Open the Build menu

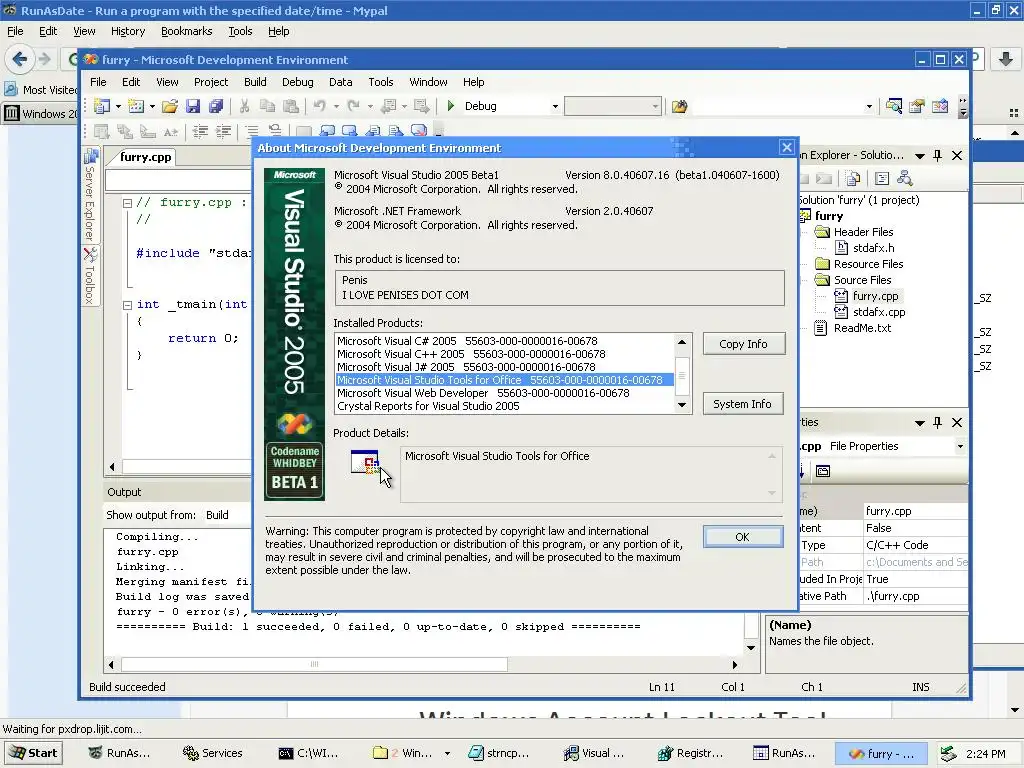255,82
